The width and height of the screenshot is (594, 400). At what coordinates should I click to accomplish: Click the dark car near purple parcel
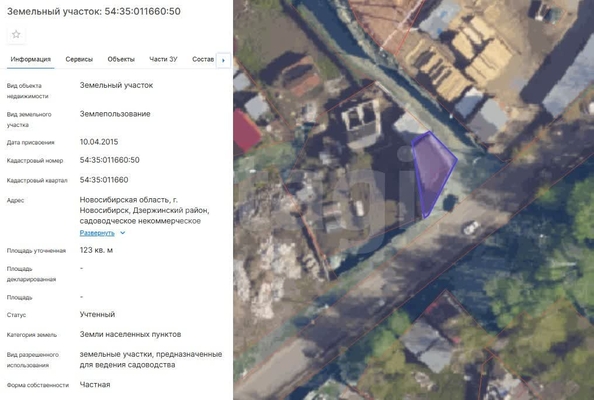[x=450, y=203]
